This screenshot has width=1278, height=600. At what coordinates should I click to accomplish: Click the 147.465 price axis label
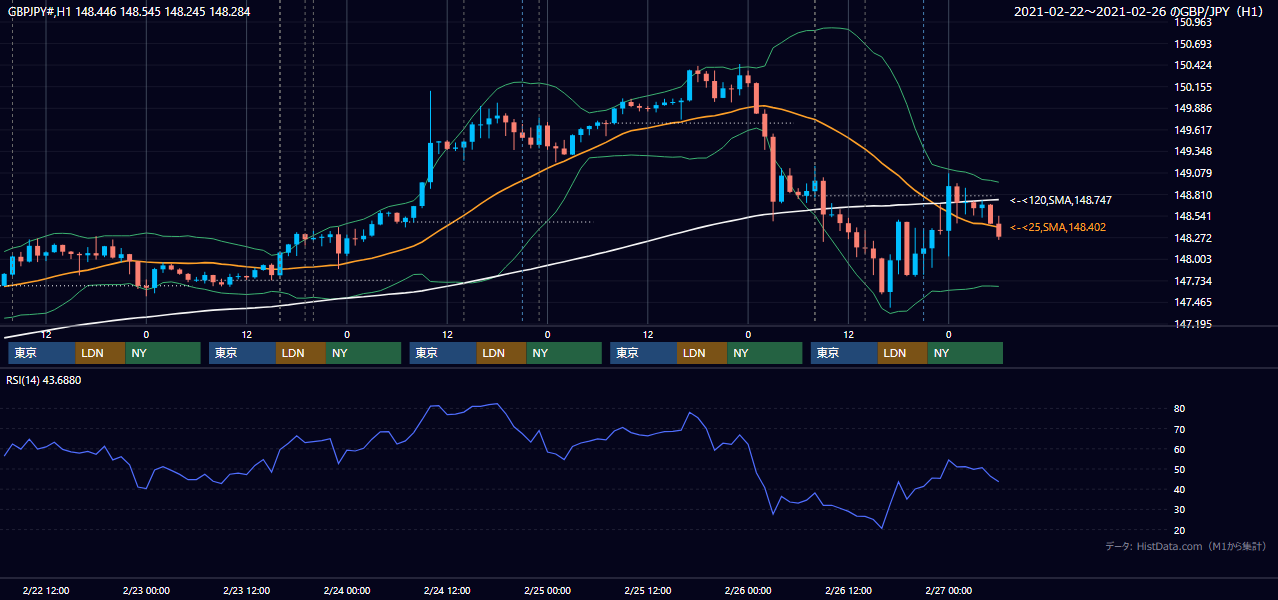[1193, 302]
